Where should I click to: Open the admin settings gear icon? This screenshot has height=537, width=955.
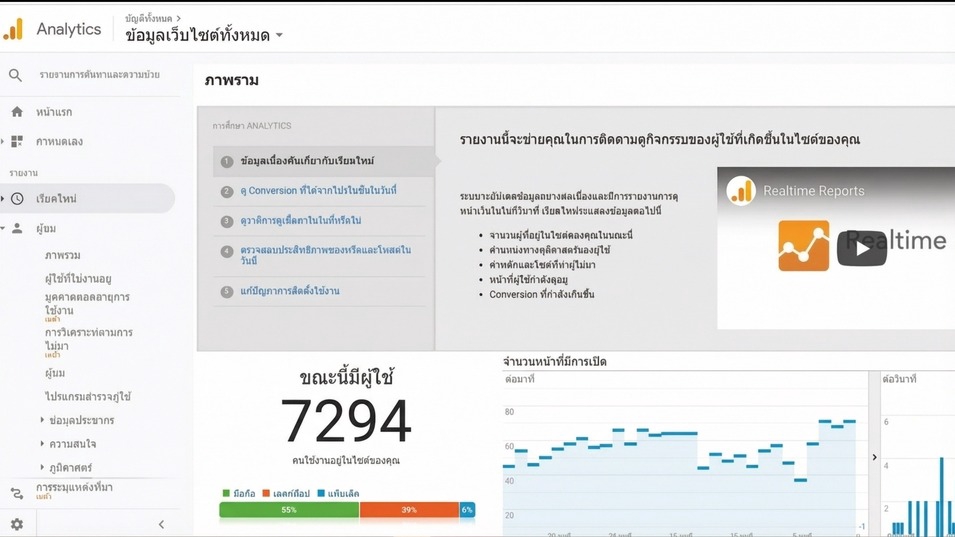[x=17, y=524]
